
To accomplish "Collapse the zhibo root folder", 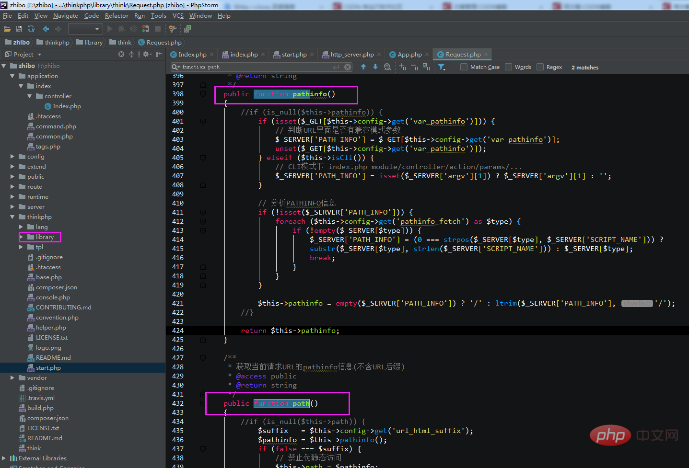I will (x=4, y=66).
